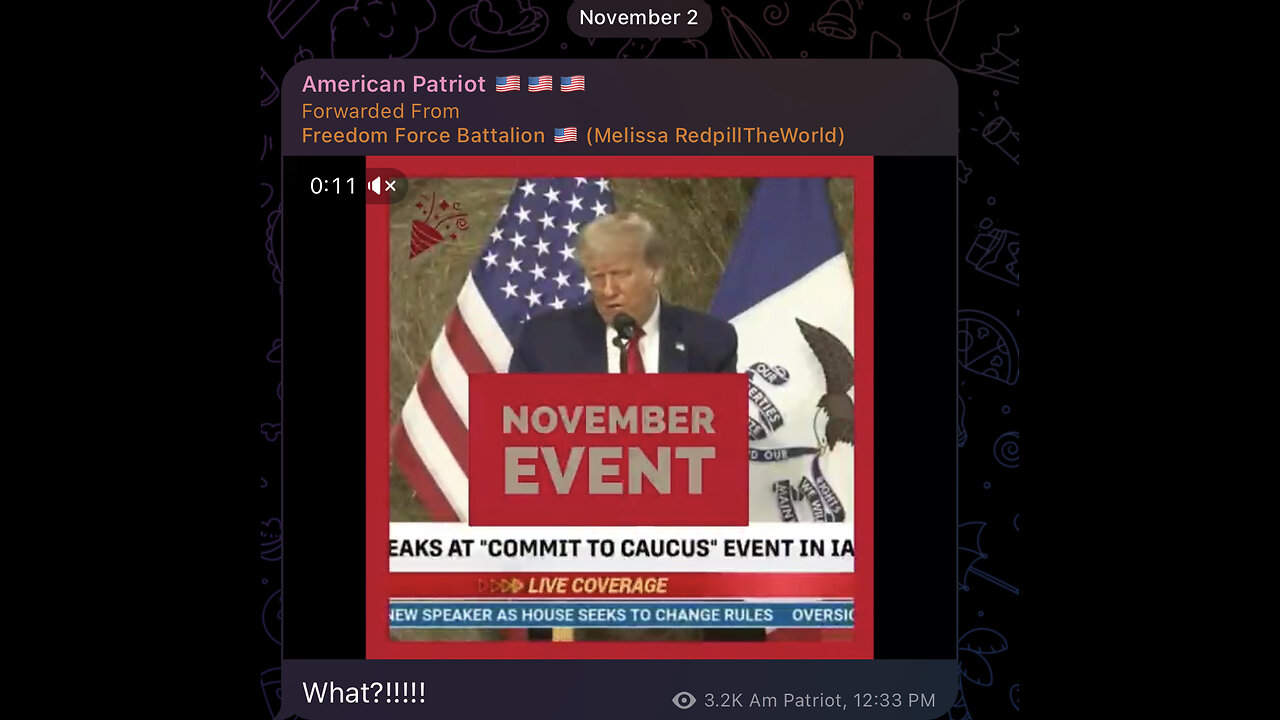Click the last flag emoji after American Patriot
The image size is (1280, 720).
pyautogui.click(x=572, y=84)
